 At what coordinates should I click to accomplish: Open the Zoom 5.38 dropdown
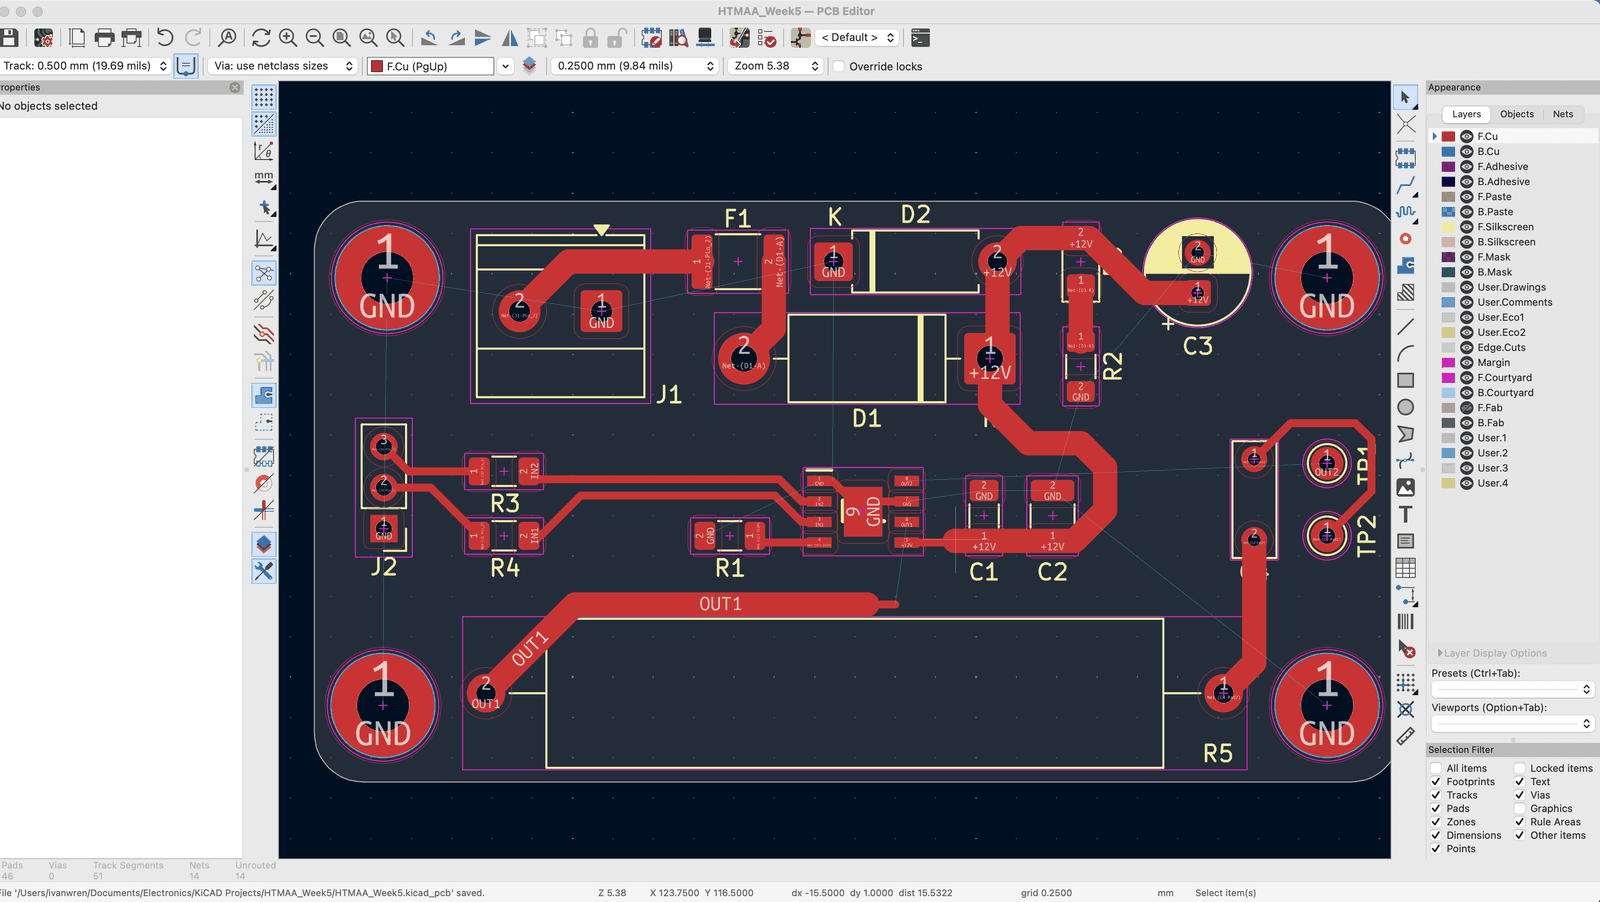[775, 66]
